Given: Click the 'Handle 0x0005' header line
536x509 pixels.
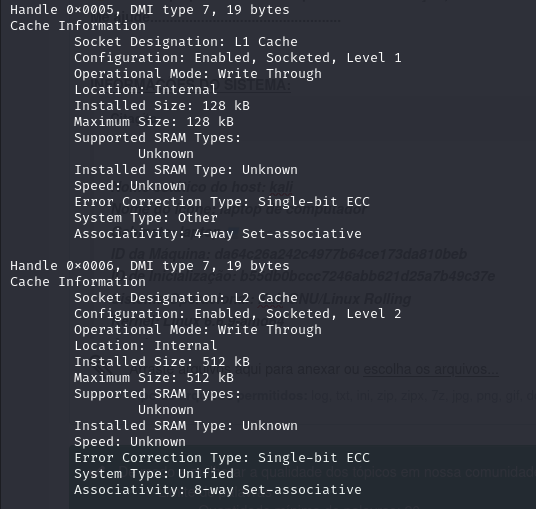Looking at the screenshot, I should [150, 10].
